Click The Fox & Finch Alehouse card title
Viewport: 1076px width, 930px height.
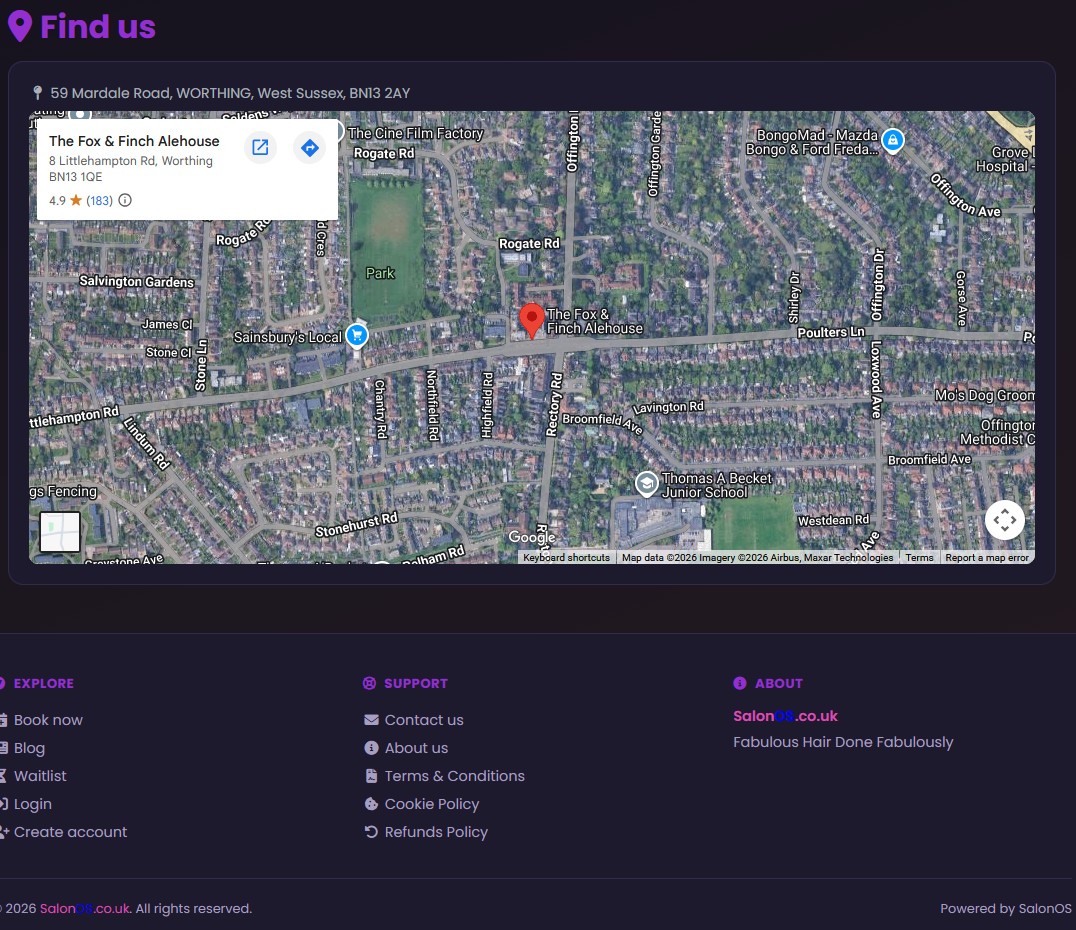point(134,141)
